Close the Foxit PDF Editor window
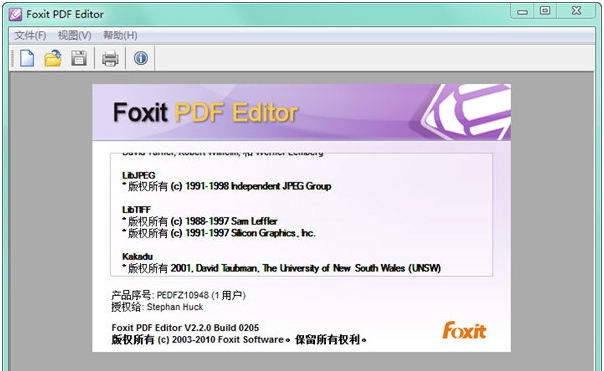The image size is (604, 371). pos(576,11)
